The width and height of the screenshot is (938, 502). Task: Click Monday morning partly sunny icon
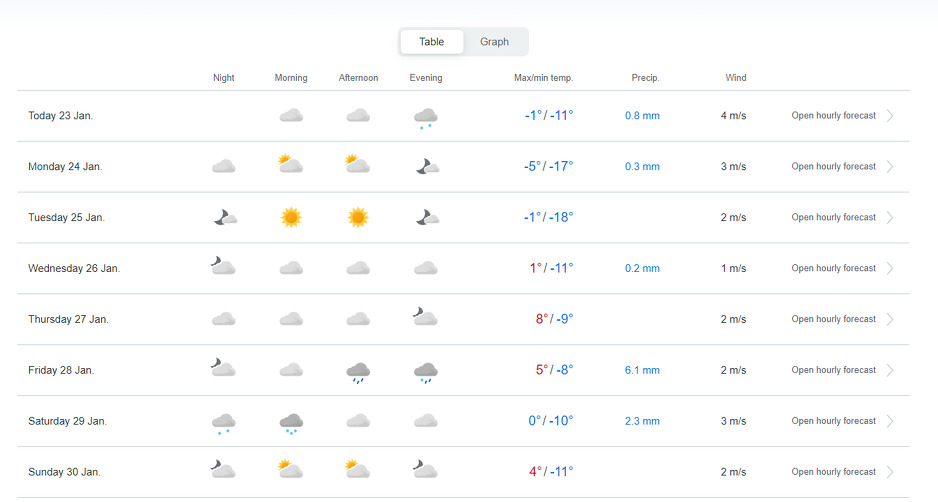click(291, 165)
